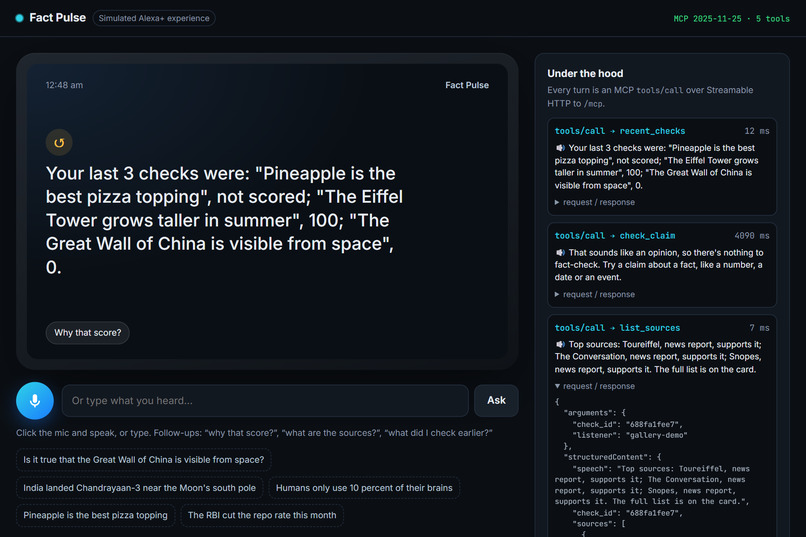The image size is (806, 537).
Task: Click the "arguments": { JSON line
Action: pos(594,413)
